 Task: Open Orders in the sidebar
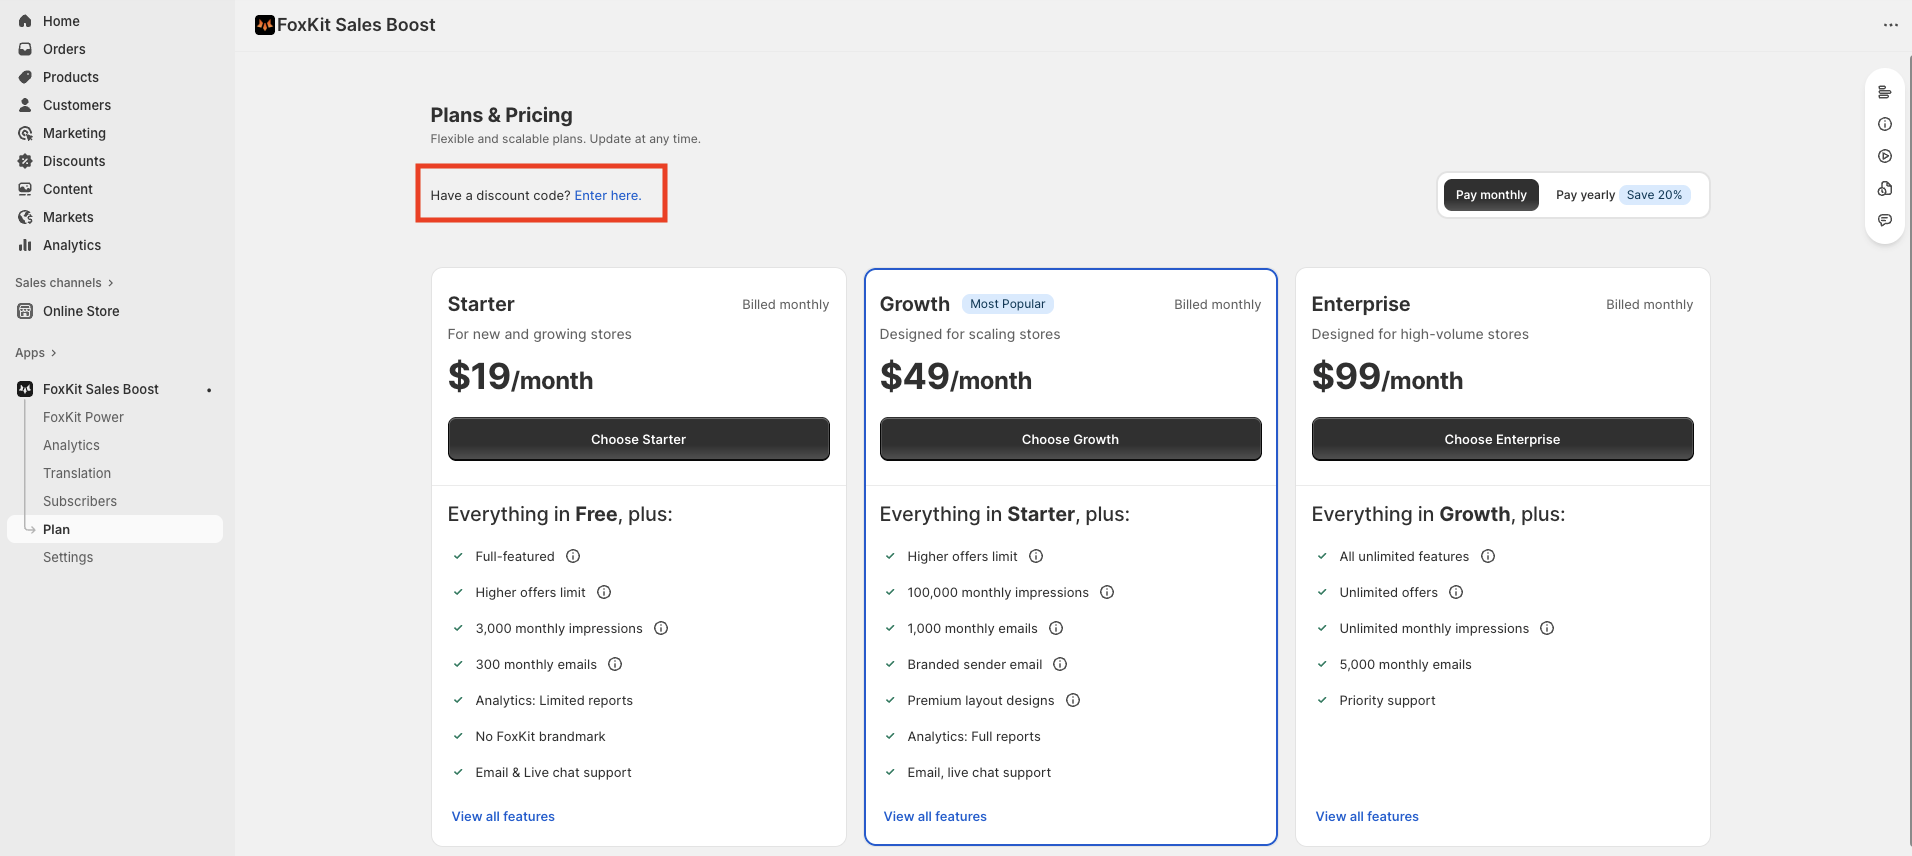[x=64, y=49]
